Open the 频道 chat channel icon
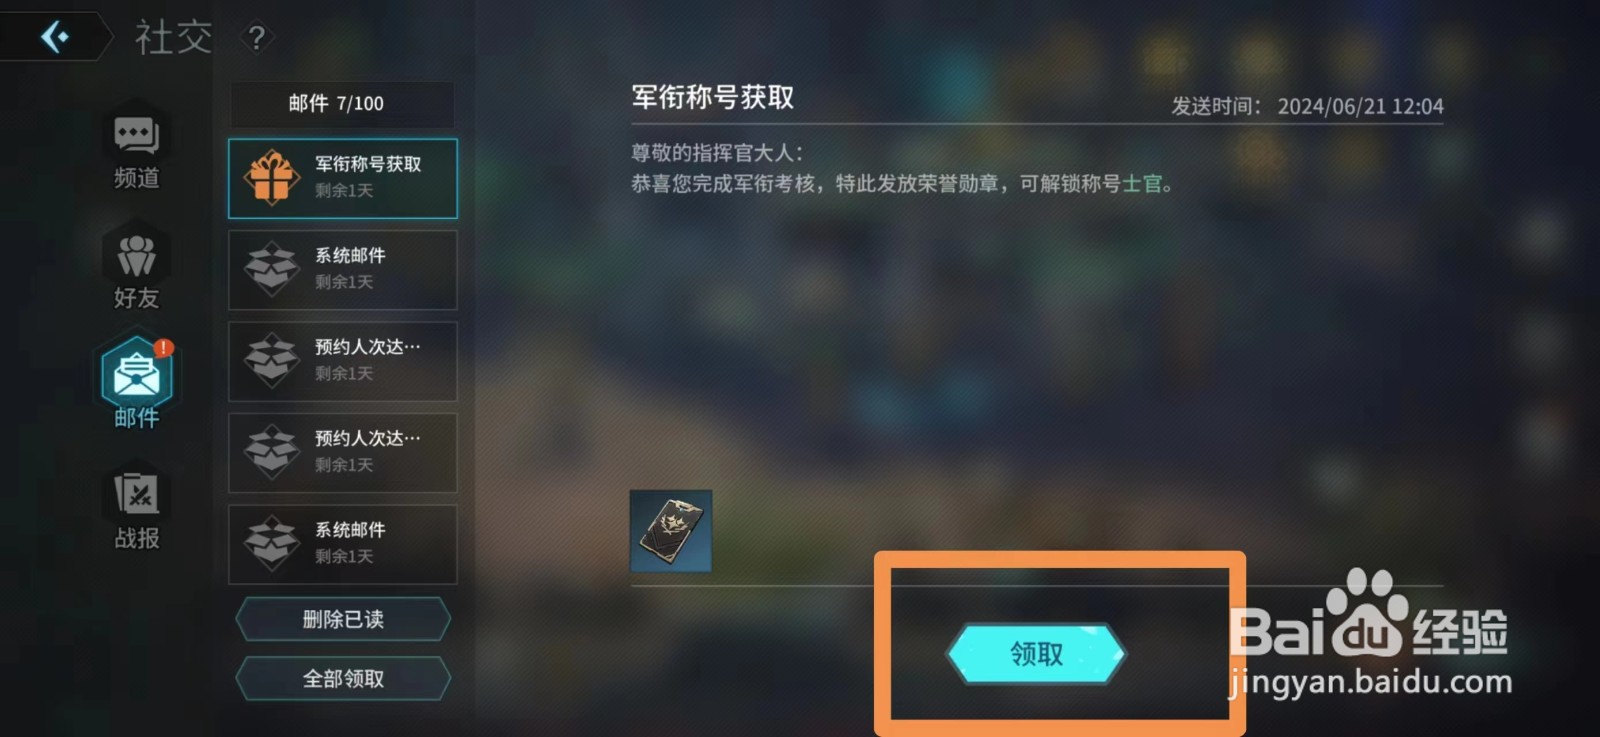The width and height of the screenshot is (1600, 737). pos(136,135)
